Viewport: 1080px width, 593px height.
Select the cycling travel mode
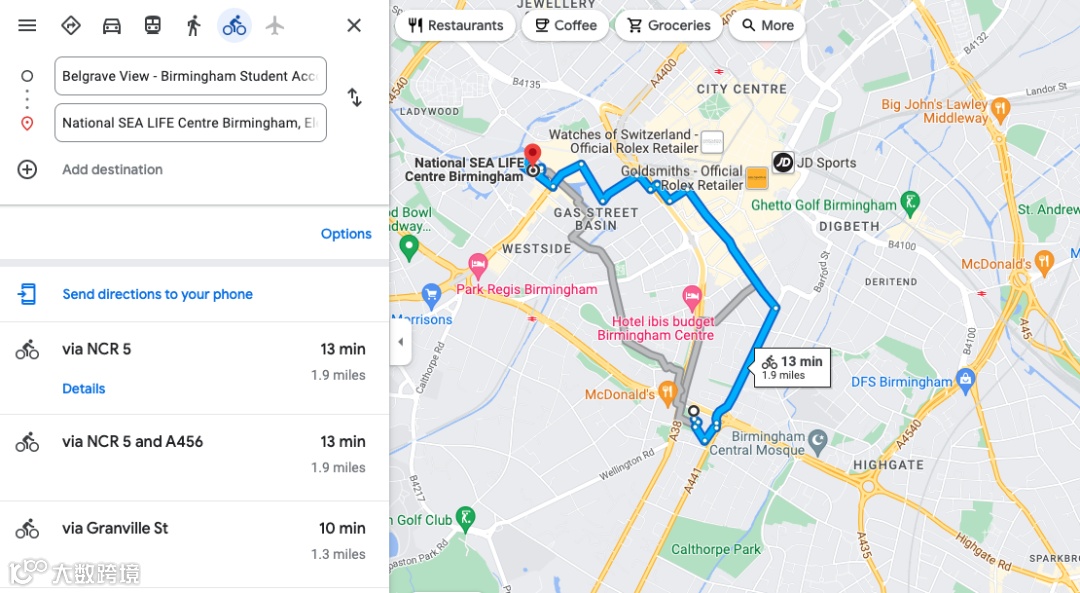(x=234, y=25)
